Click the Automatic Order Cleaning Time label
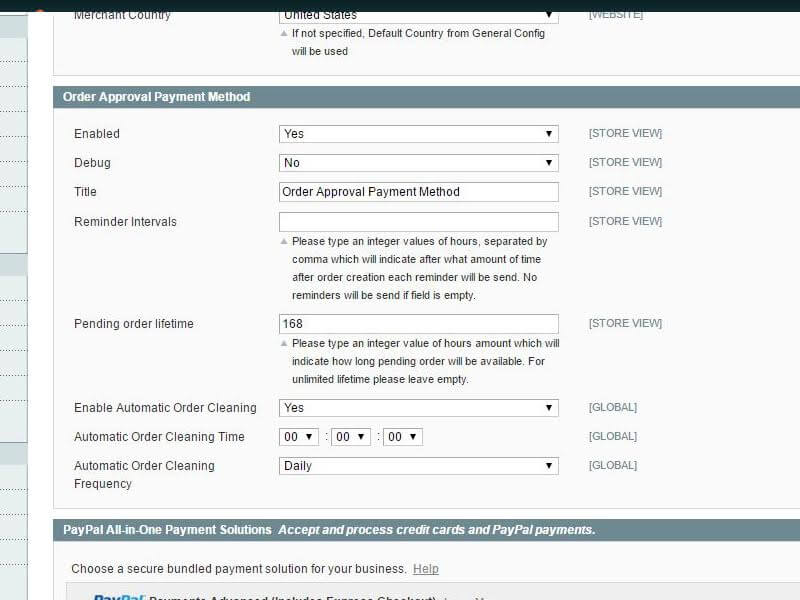 pyautogui.click(x=159, y=437)
